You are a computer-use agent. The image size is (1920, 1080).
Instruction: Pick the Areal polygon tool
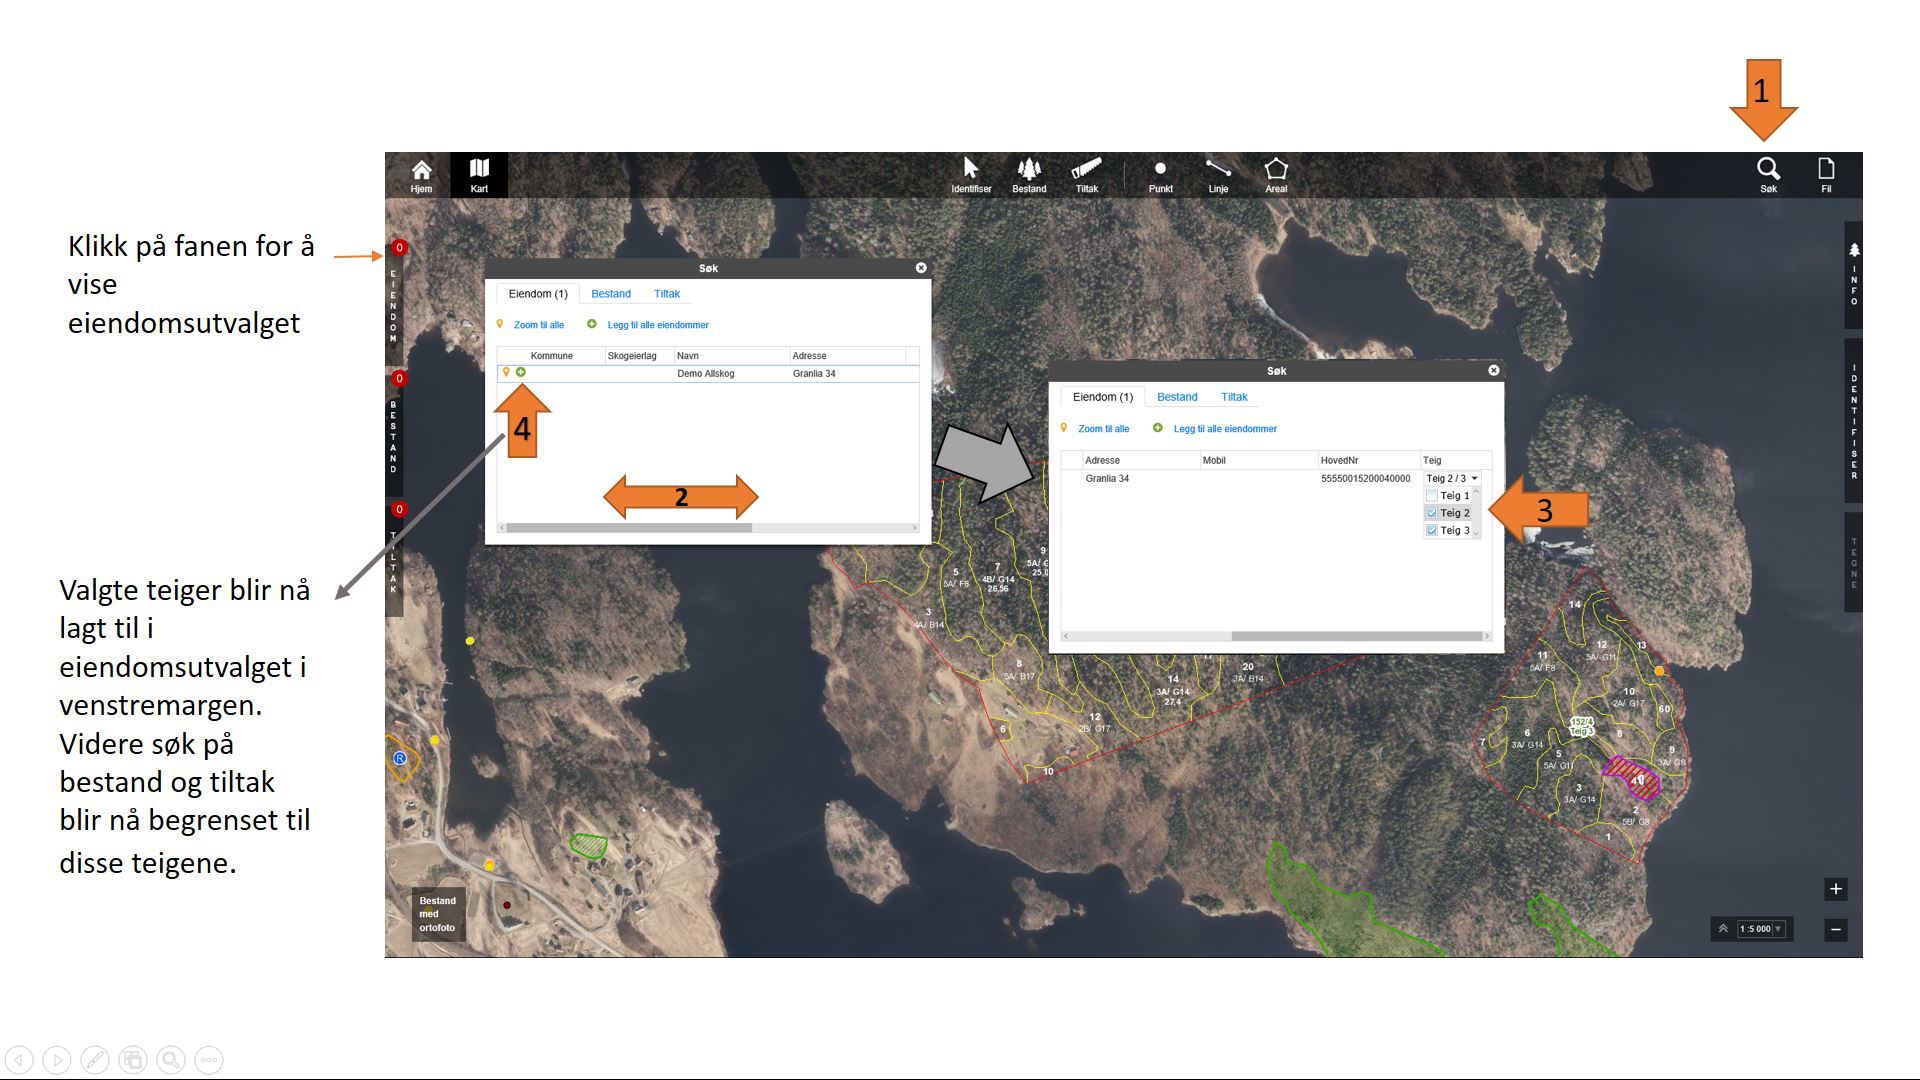coord(1276,174)
